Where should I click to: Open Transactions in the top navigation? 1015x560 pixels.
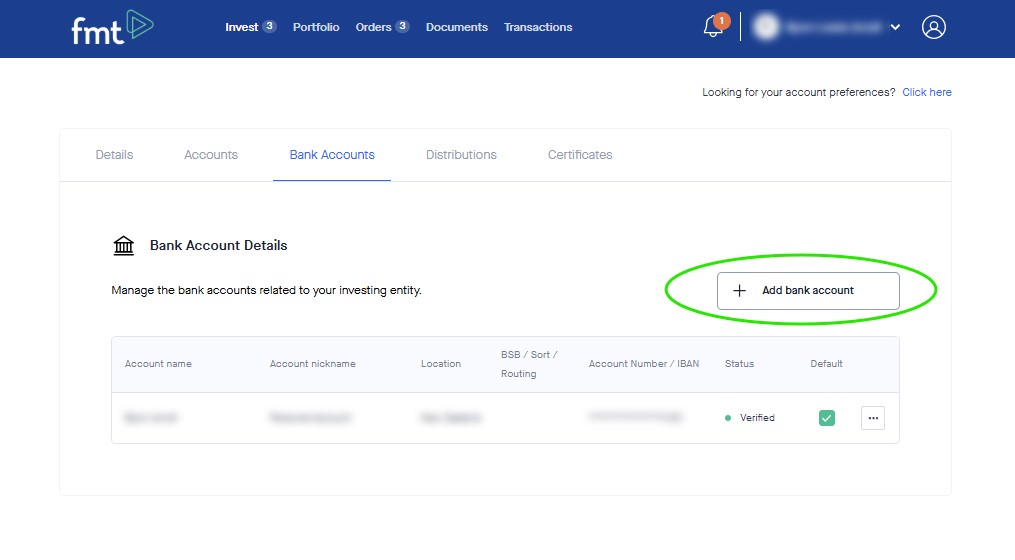[x=538, y=28]
